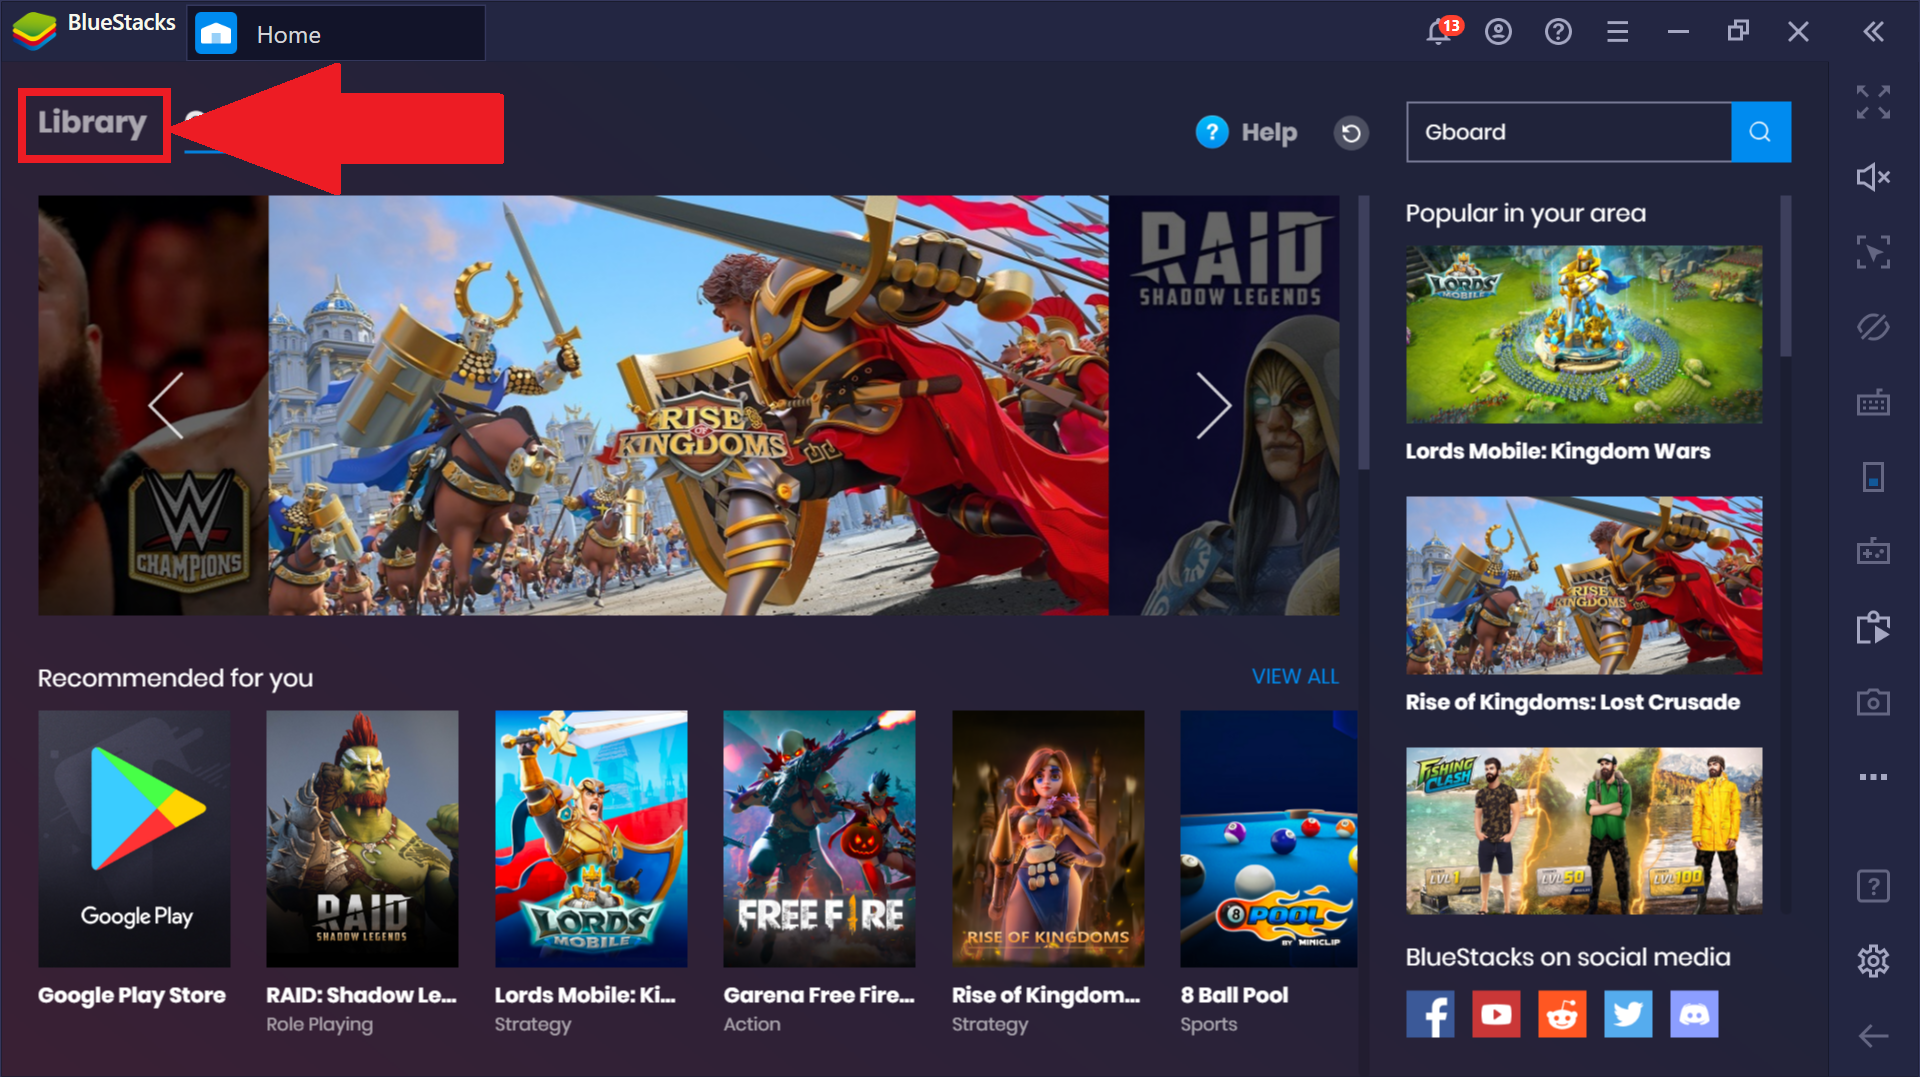Open the media manager icon

(x=1873, y=627)
